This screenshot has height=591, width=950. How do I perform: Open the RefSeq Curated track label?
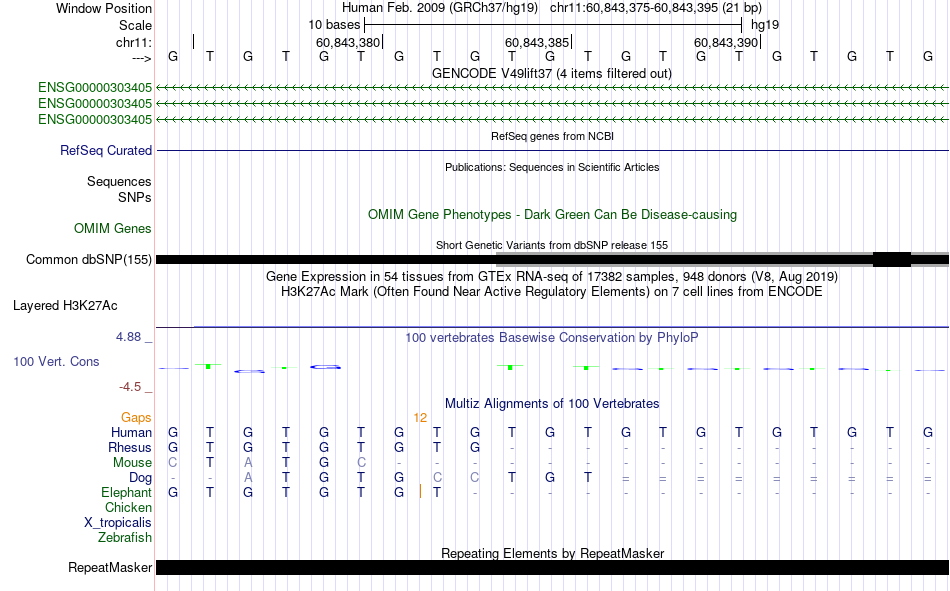click(x=105, y=150)
